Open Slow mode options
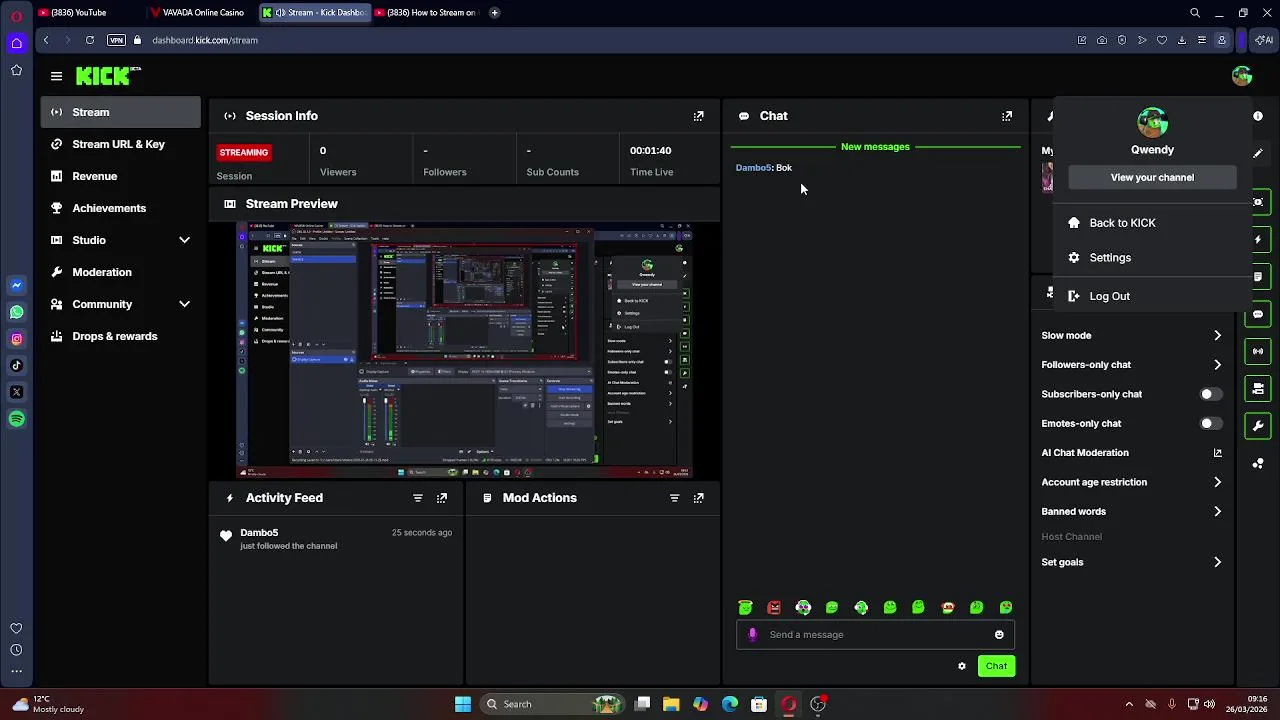This screenshot has height=720, width=1280. [x=1131, y=336]
